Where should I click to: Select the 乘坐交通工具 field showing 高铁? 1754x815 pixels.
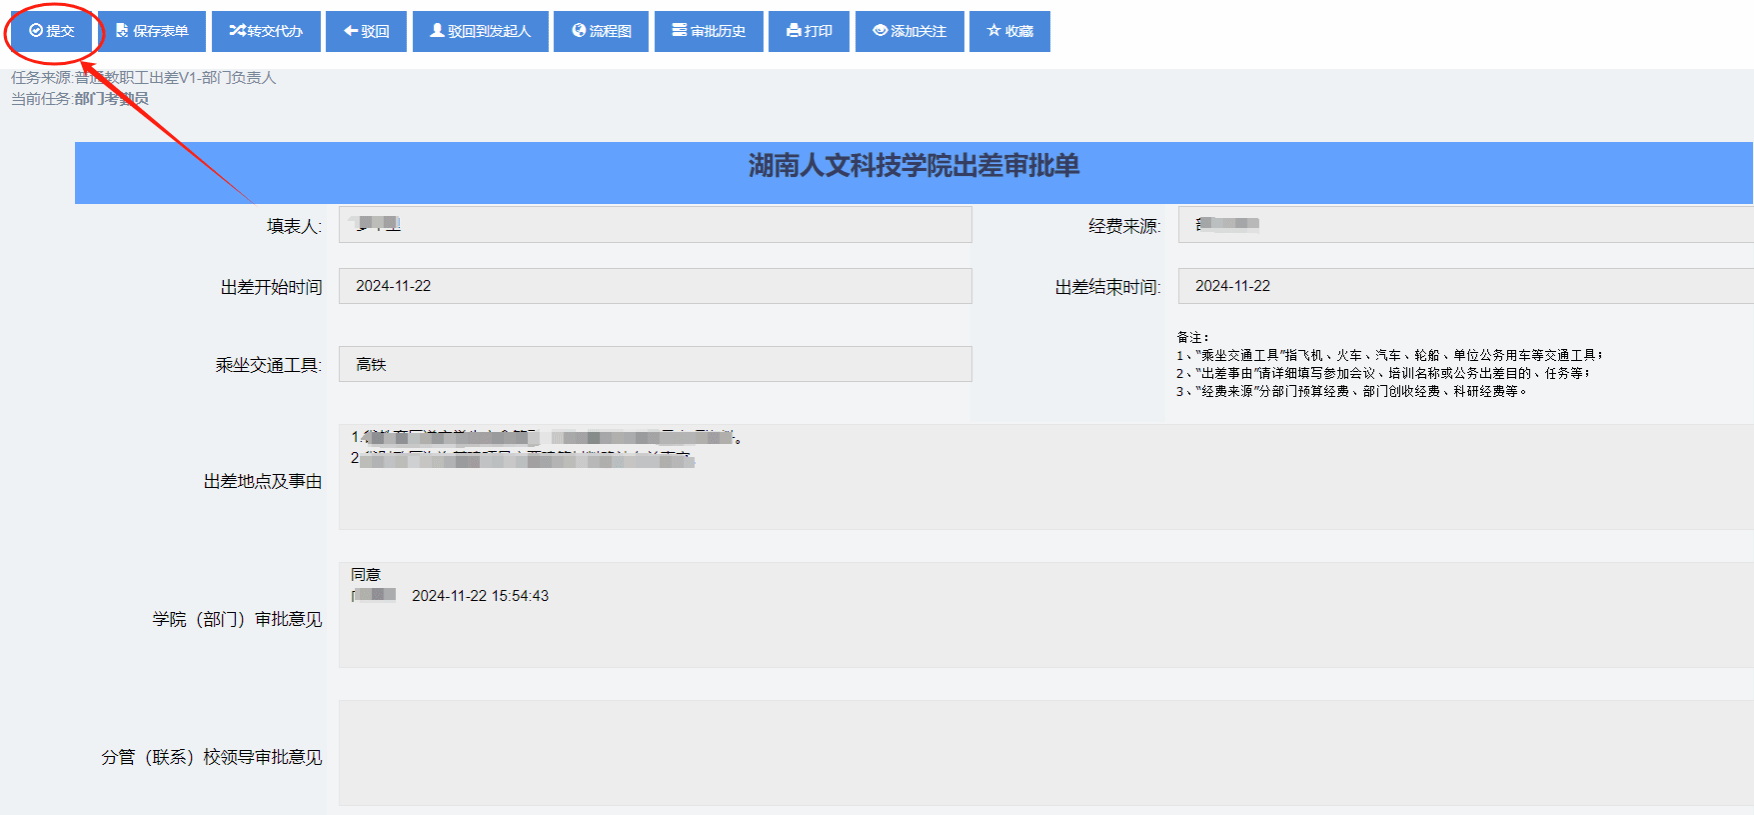pyautogui.click(x=655, y=364)
